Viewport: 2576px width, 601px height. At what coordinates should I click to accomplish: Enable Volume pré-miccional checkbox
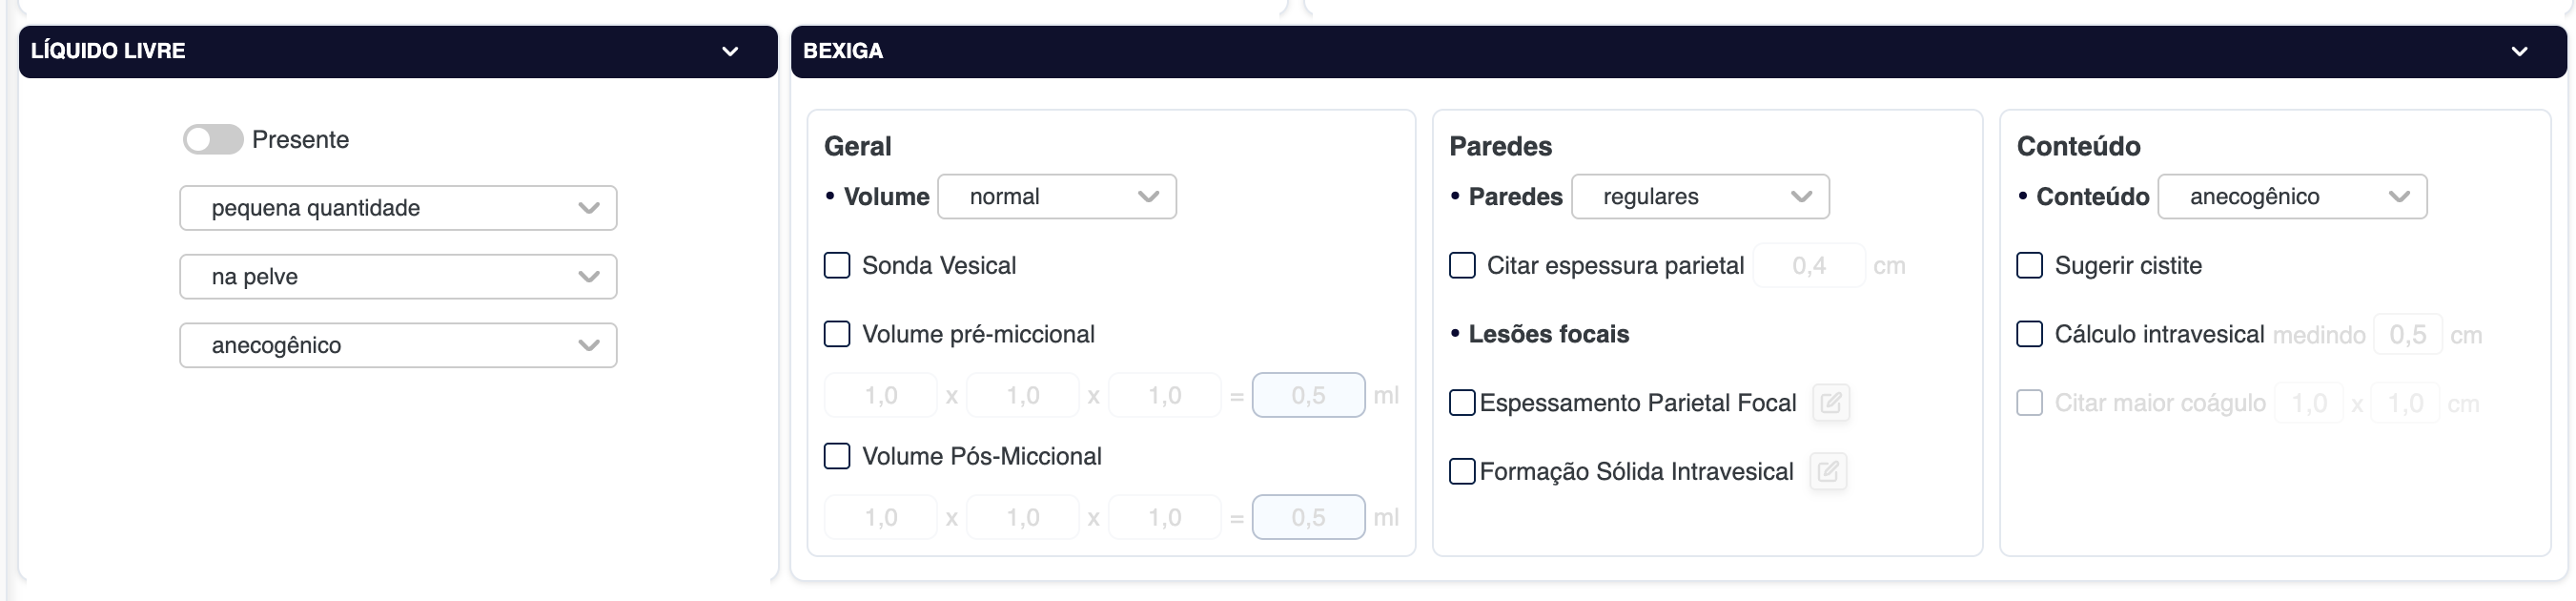click(837, 334)
